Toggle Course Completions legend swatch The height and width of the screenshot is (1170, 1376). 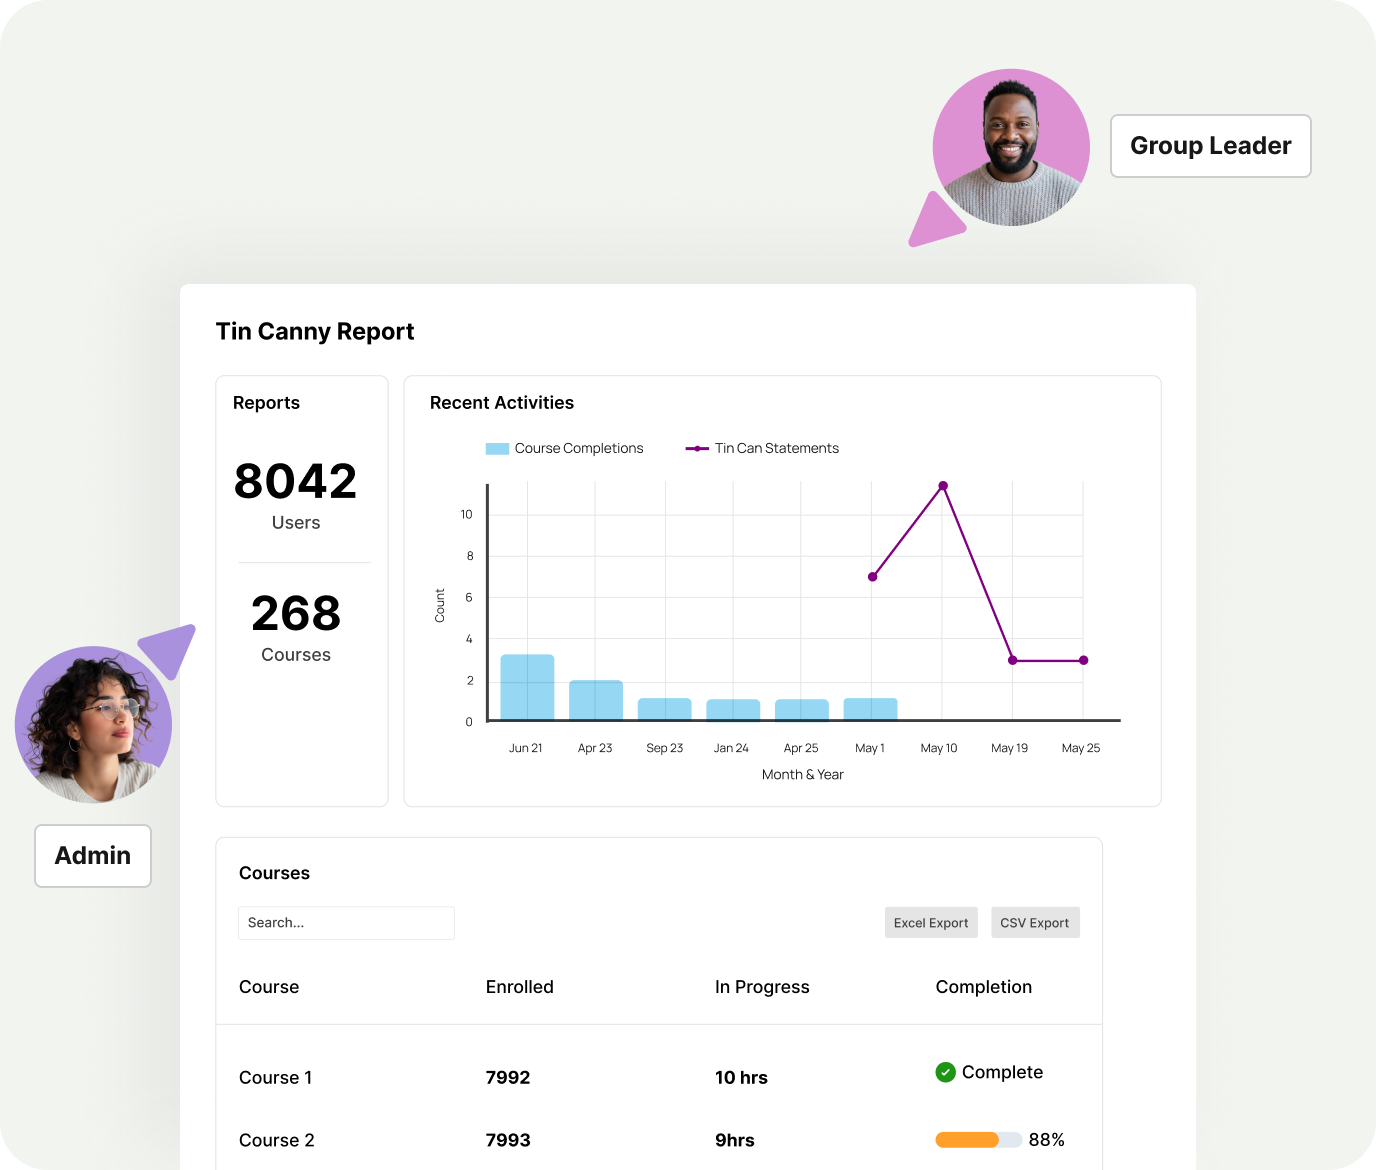(497, 449)
